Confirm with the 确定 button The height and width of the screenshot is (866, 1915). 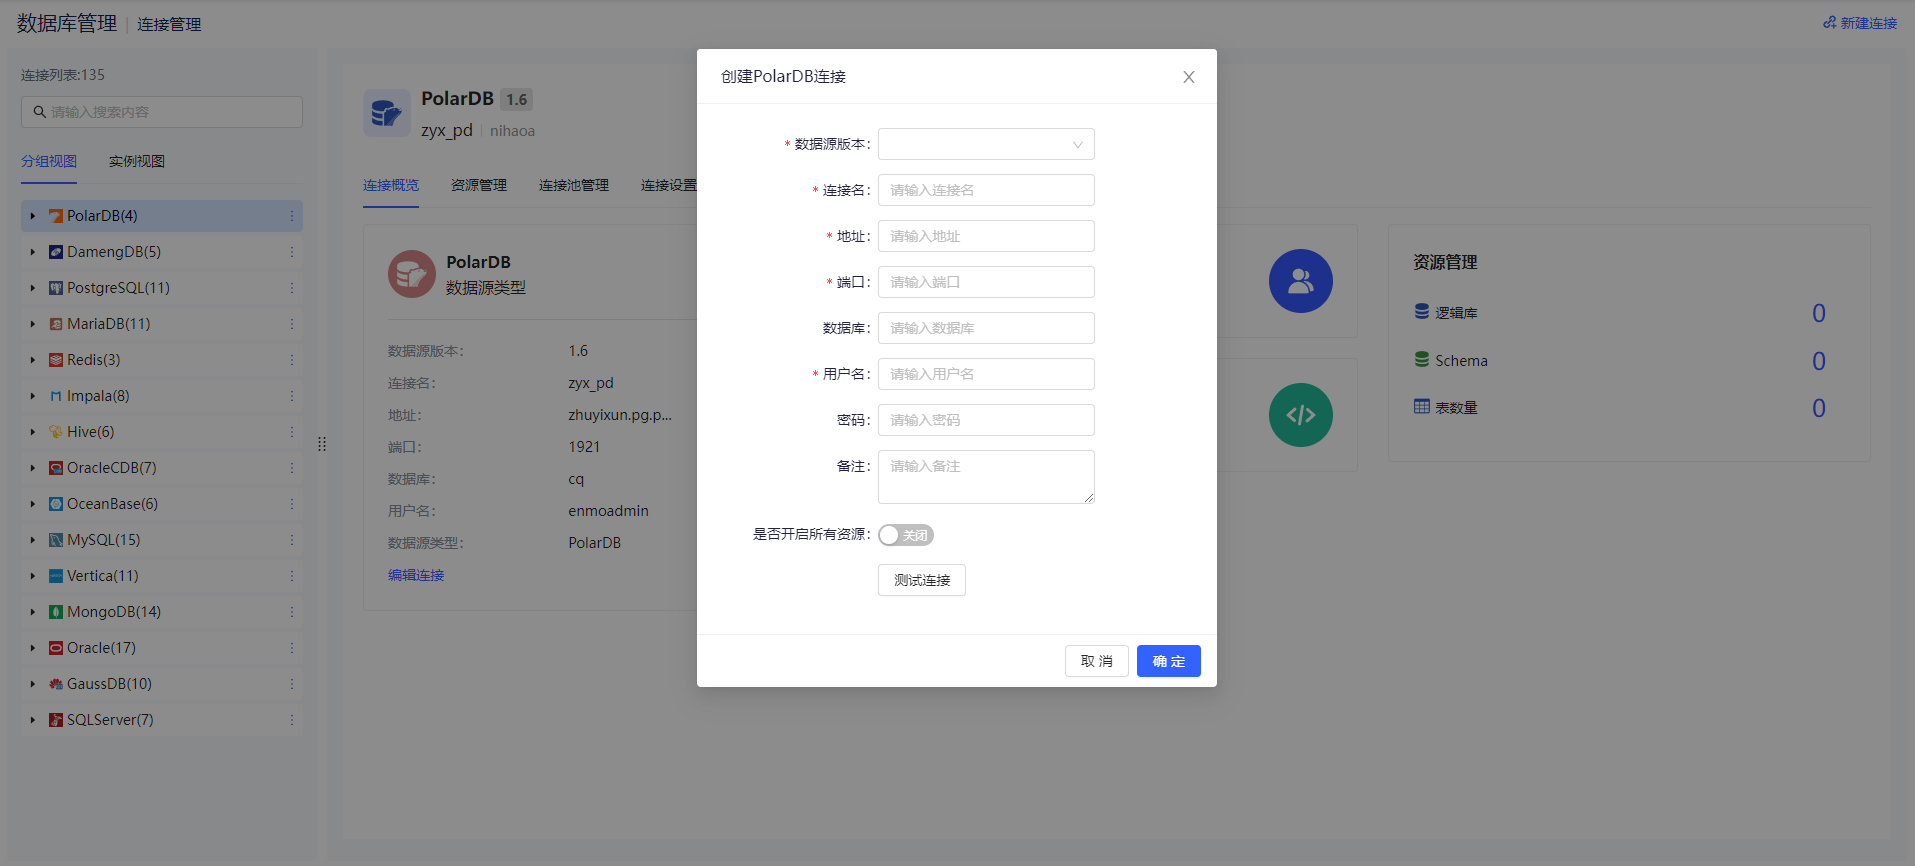click(x=1168, y=661)
